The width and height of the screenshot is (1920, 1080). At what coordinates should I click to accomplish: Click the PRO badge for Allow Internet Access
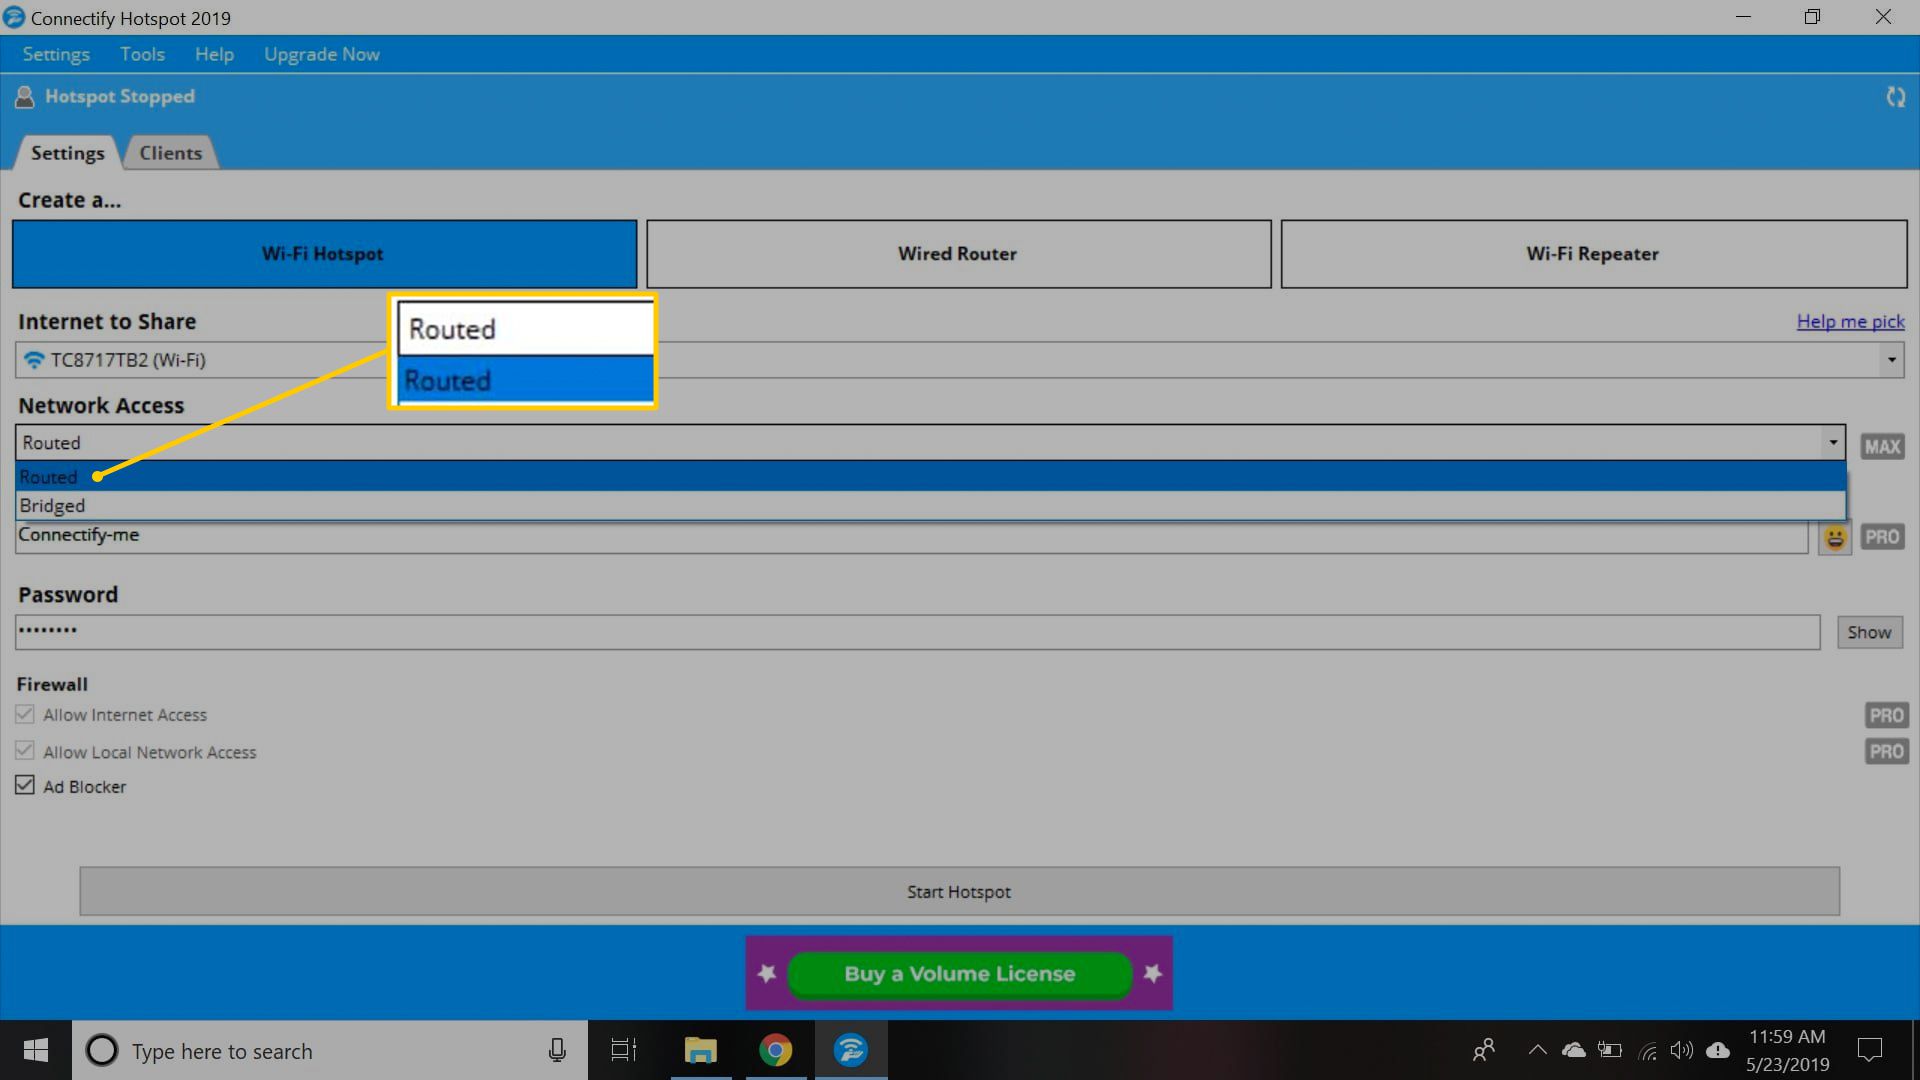[1886, 715]
